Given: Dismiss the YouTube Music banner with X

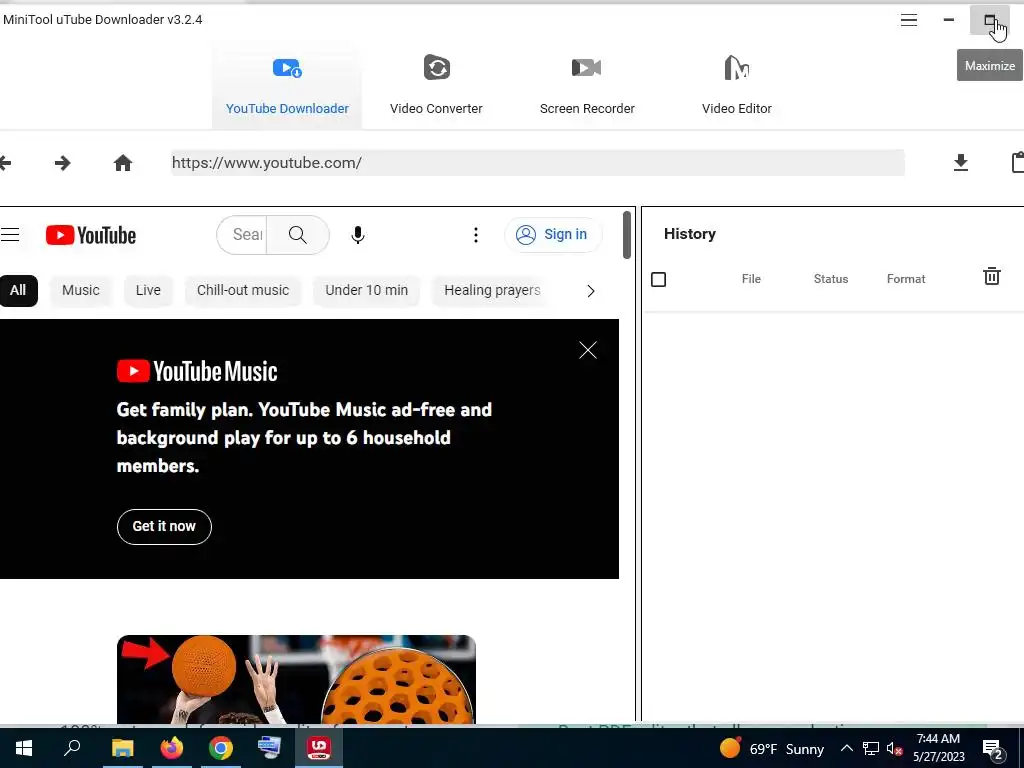Looking at the screenshot, I should (588, 350).
